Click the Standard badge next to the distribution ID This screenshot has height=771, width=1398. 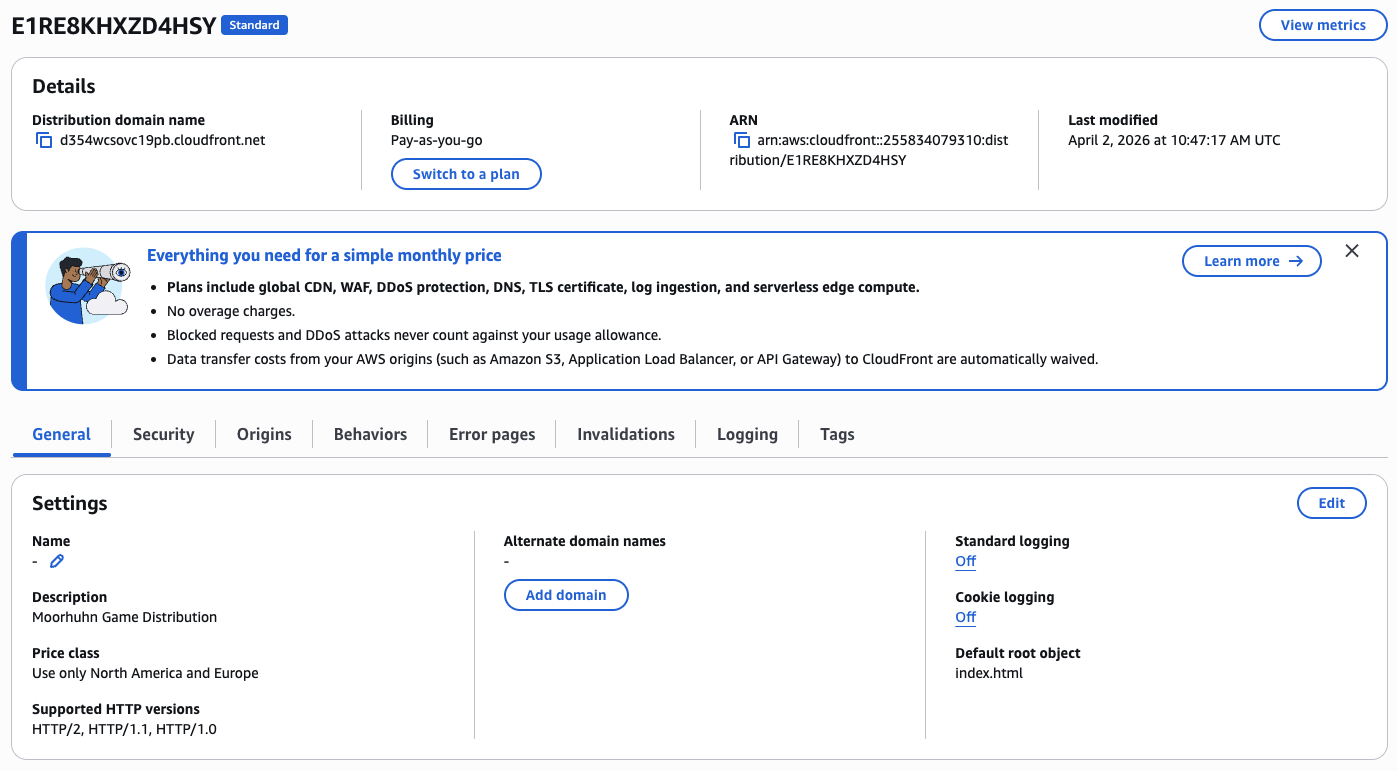point(254,25)
